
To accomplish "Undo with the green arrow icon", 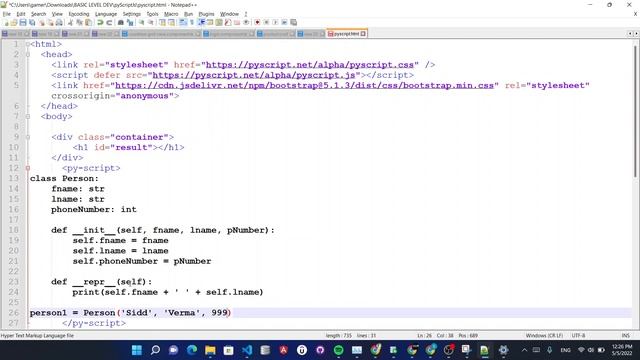I will point(100,22).
